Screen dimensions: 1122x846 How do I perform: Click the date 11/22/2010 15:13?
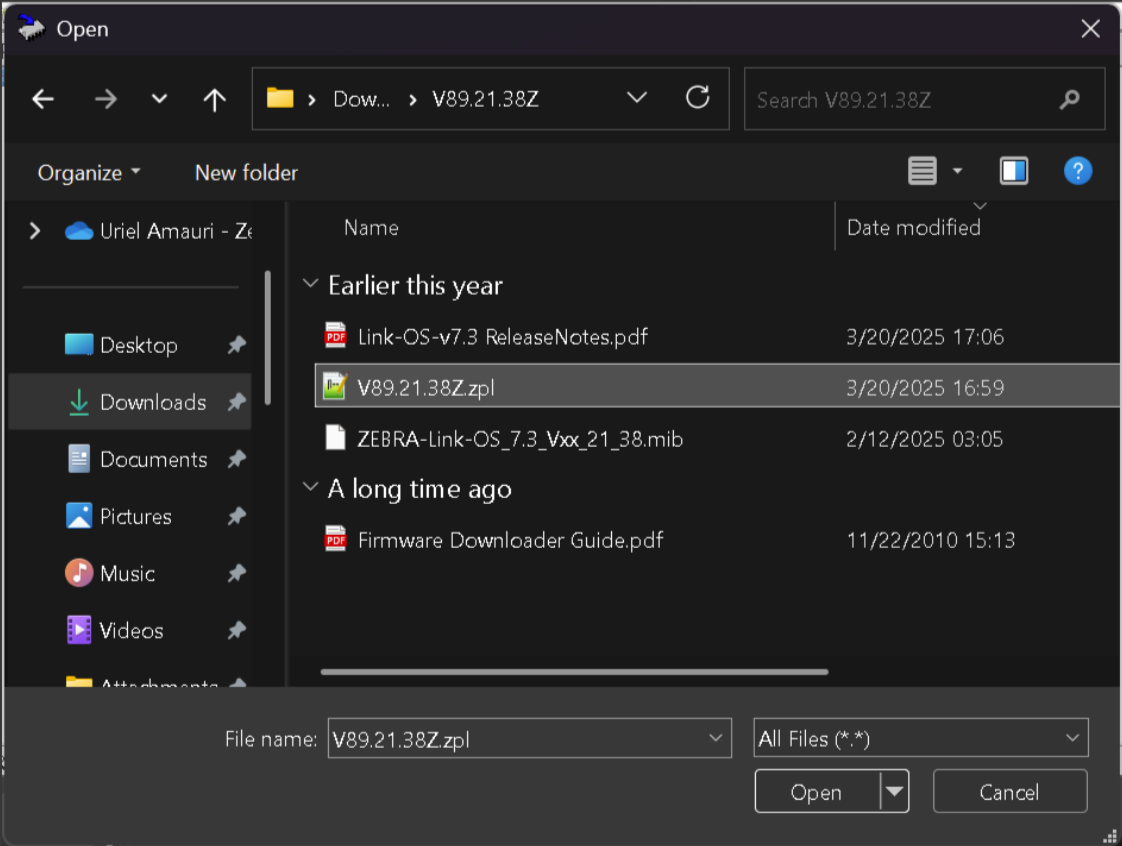[931, 540]
